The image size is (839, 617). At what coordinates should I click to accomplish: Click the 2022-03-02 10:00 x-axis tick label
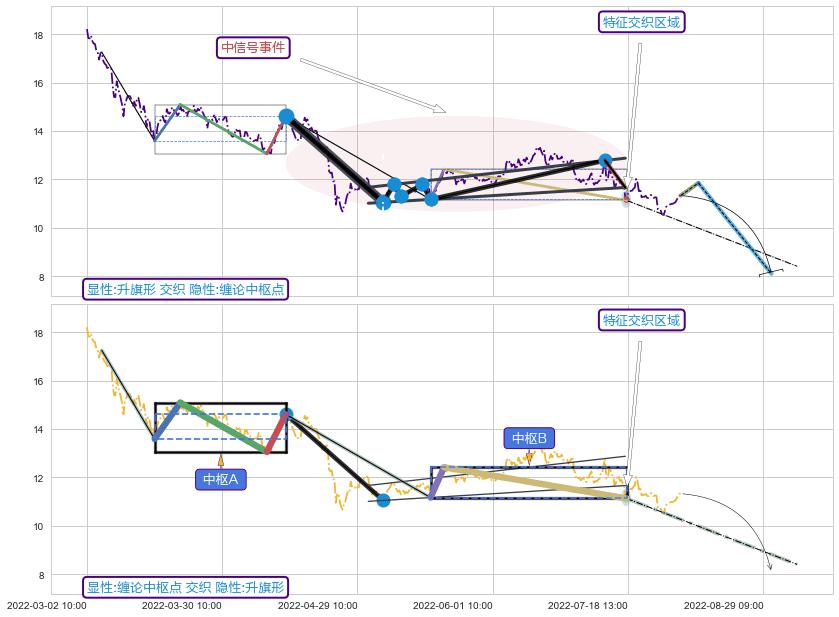(46, 605)
